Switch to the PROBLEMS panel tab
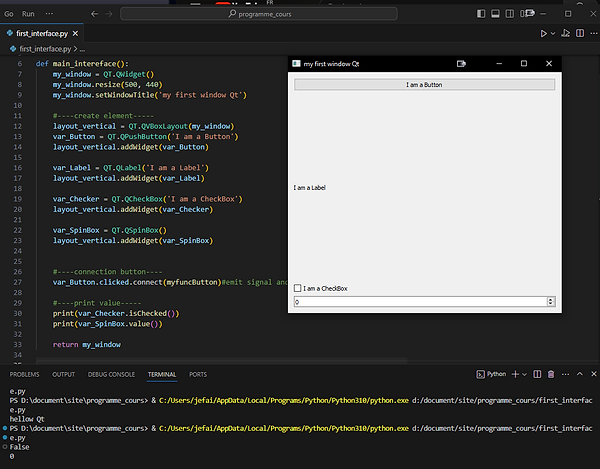 click(24, 375)
